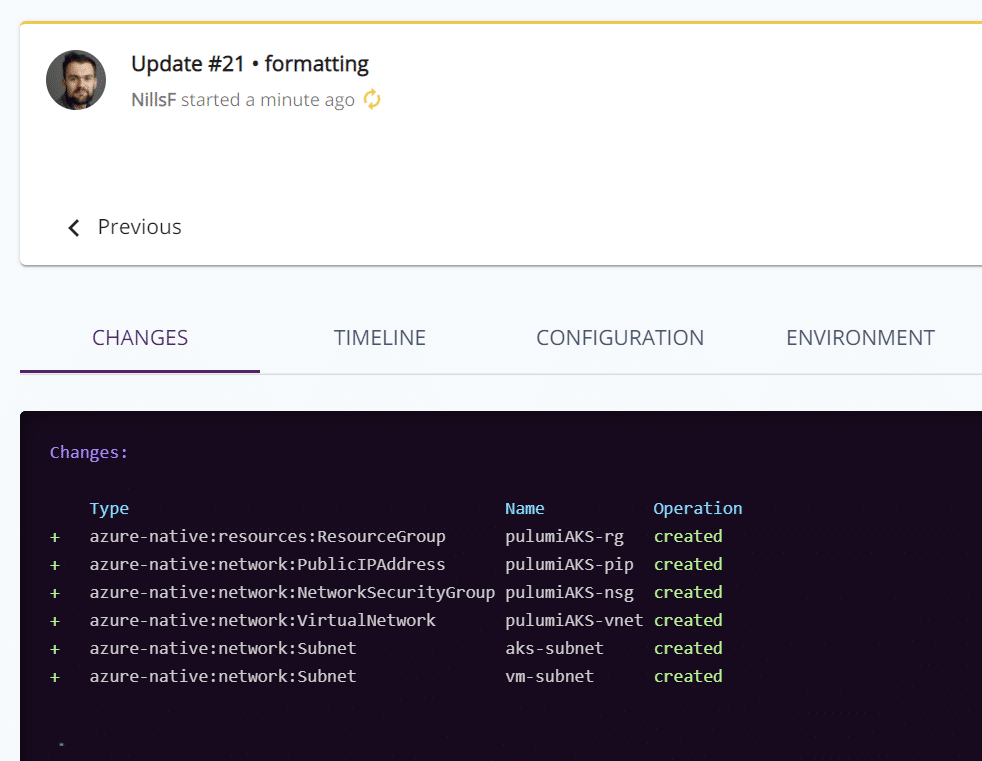Click the NillsF username link
Viewport: 982px width, 761px height.
pos(153,100)
